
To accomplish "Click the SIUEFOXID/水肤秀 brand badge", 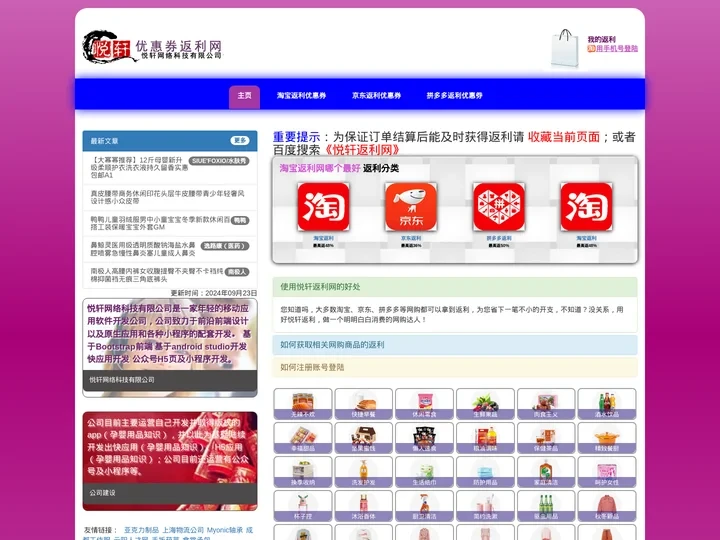I will [x=219, y=161].
